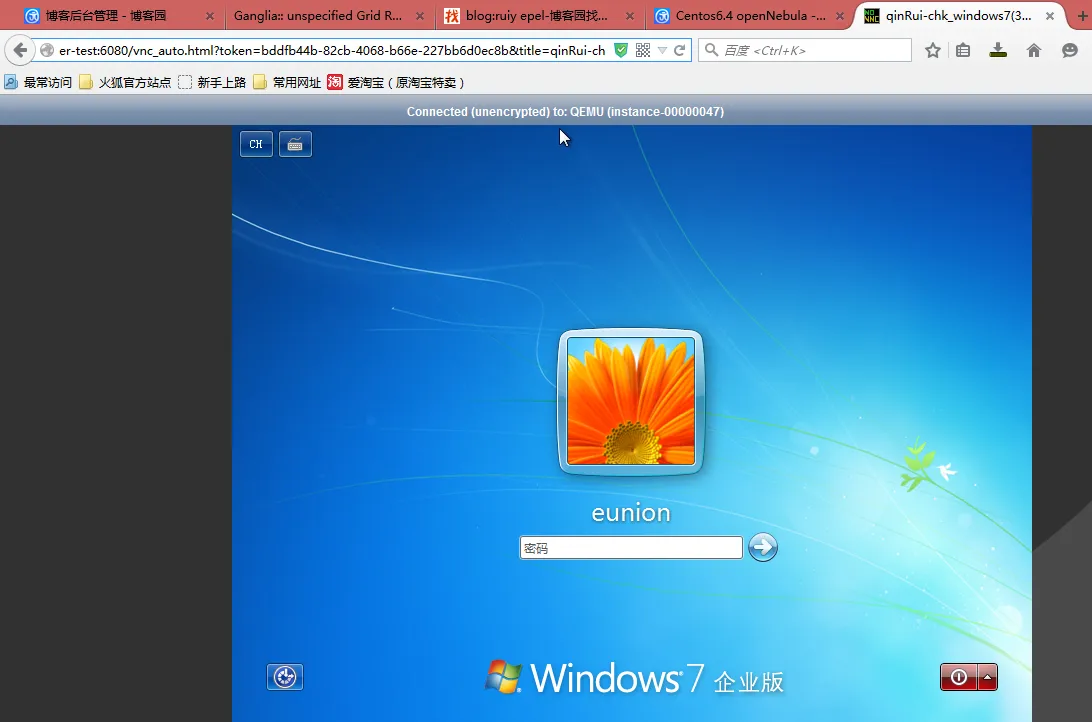Click the green security shield icon
The width and height of the screenshot is (1092, 722).
point(621,50)
